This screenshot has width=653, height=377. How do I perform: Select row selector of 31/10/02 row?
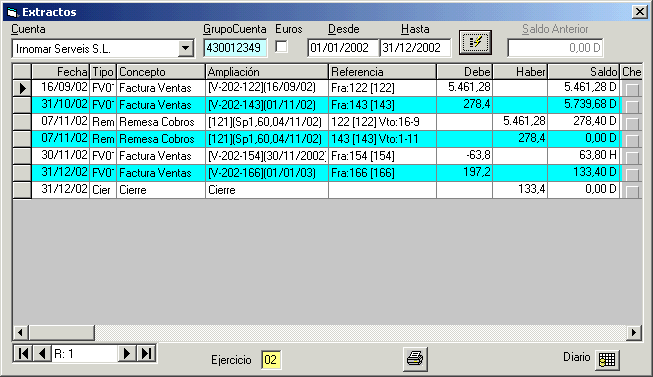[x=22, y=105]
